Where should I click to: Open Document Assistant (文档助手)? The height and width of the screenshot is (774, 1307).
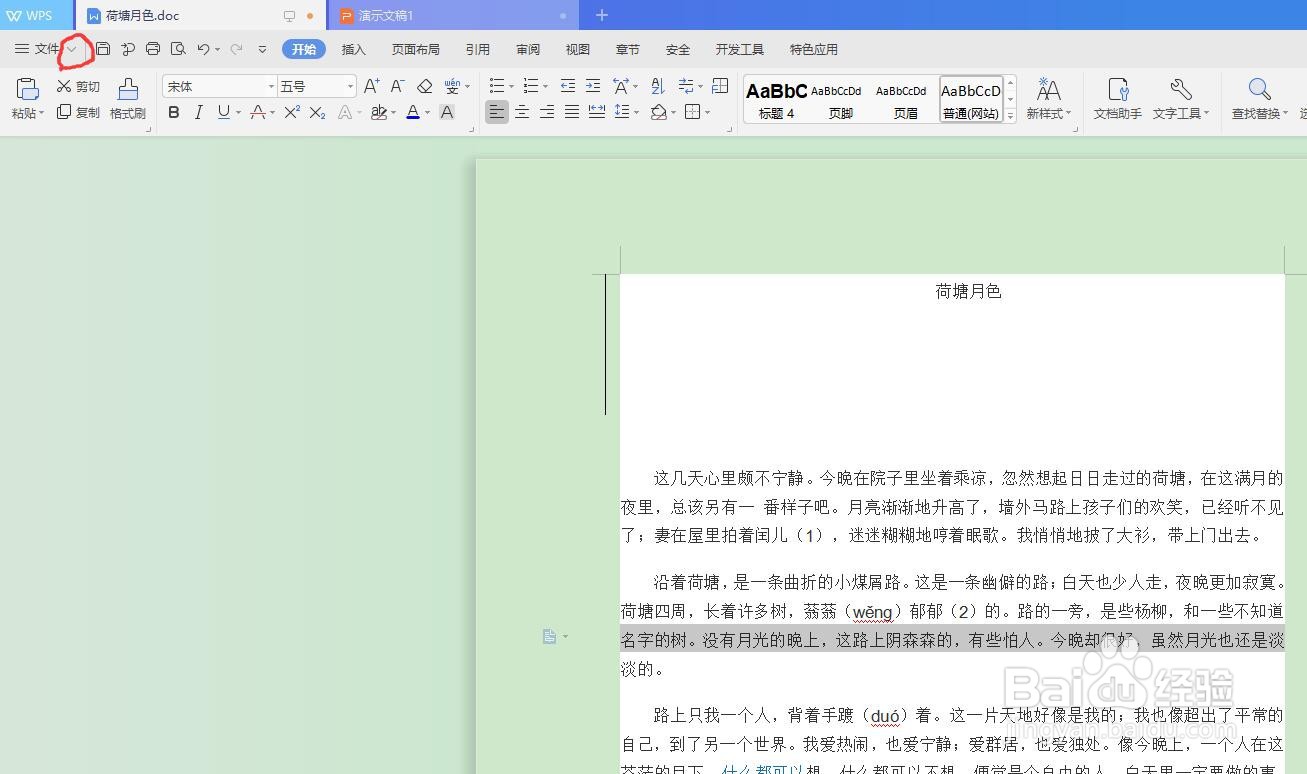pos(1118,99)
